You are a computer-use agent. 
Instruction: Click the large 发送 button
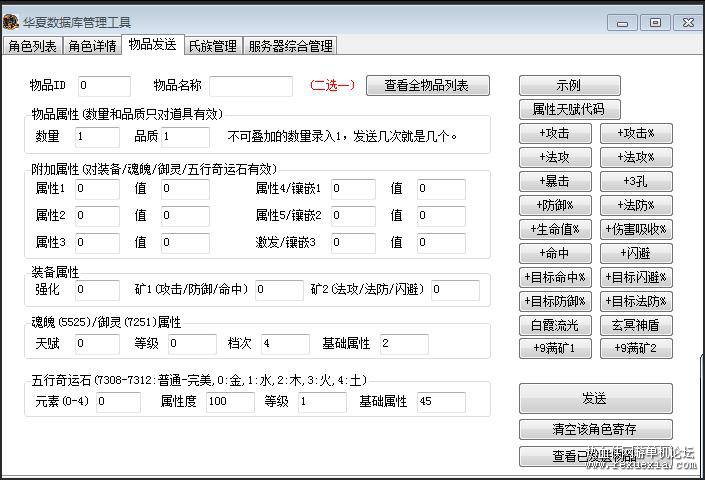click(x=595, y=399)
